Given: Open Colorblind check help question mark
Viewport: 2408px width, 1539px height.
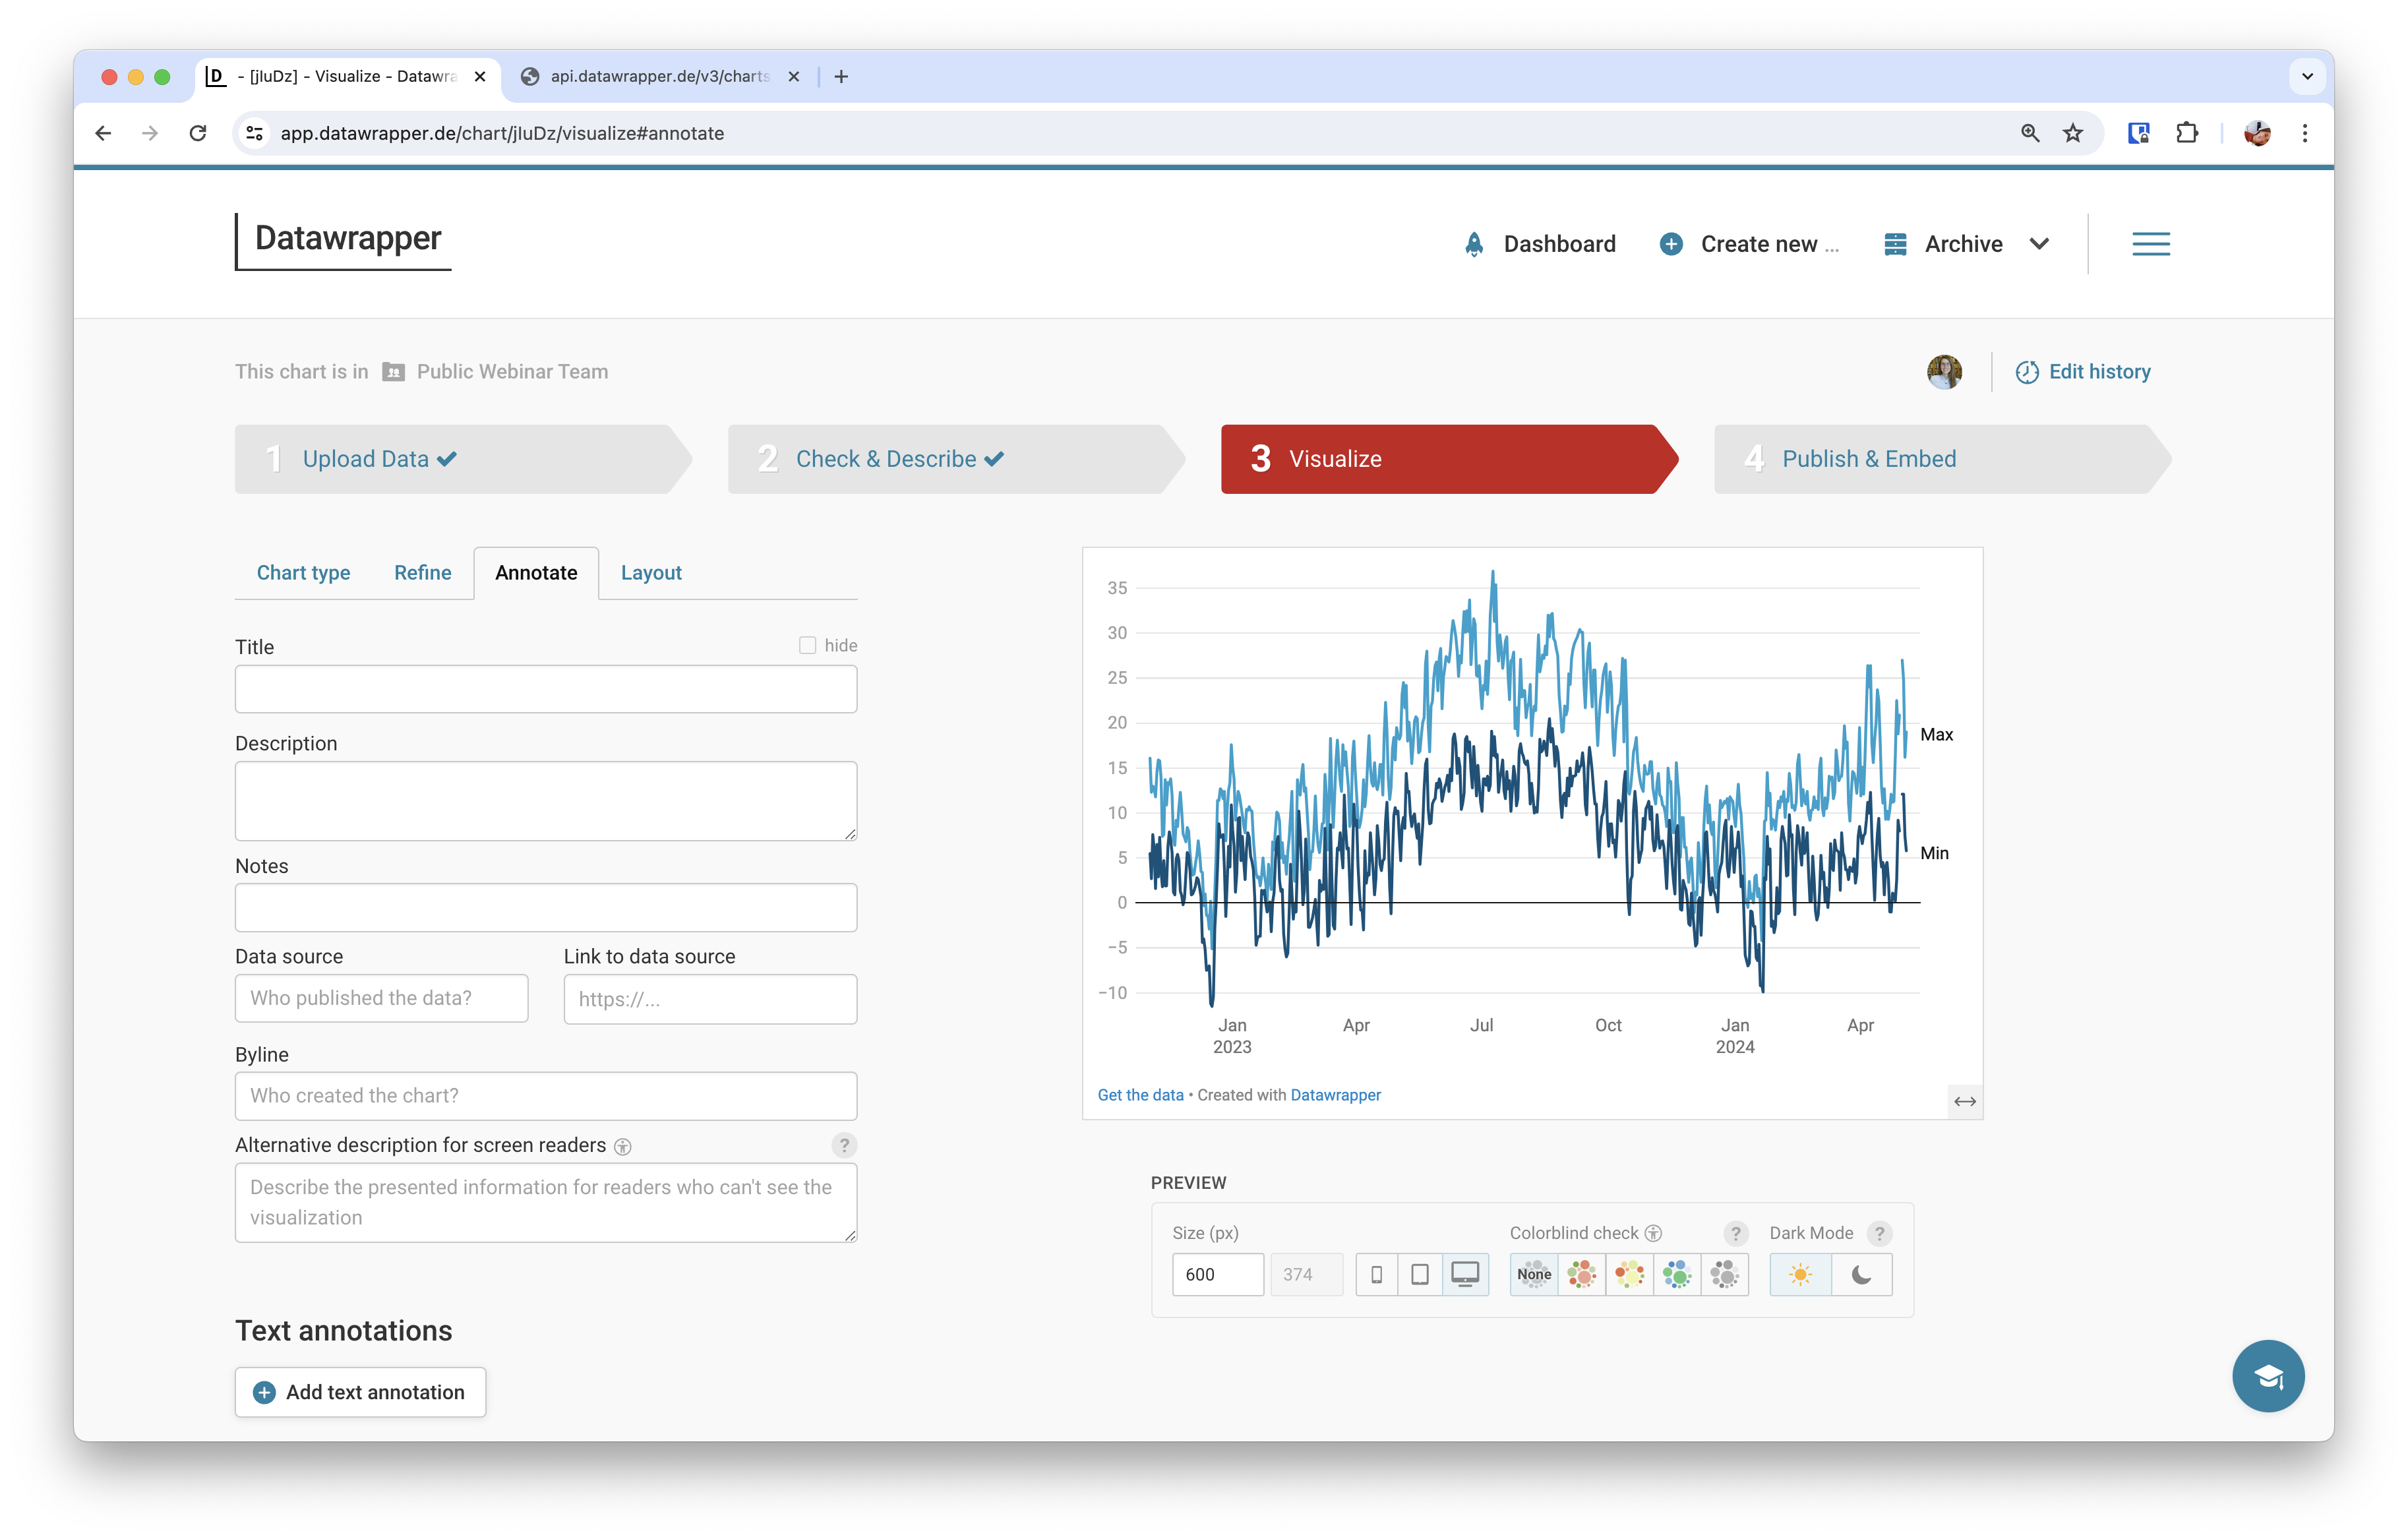Looking at the screenshot, I should click(x=1736, y=1233).
